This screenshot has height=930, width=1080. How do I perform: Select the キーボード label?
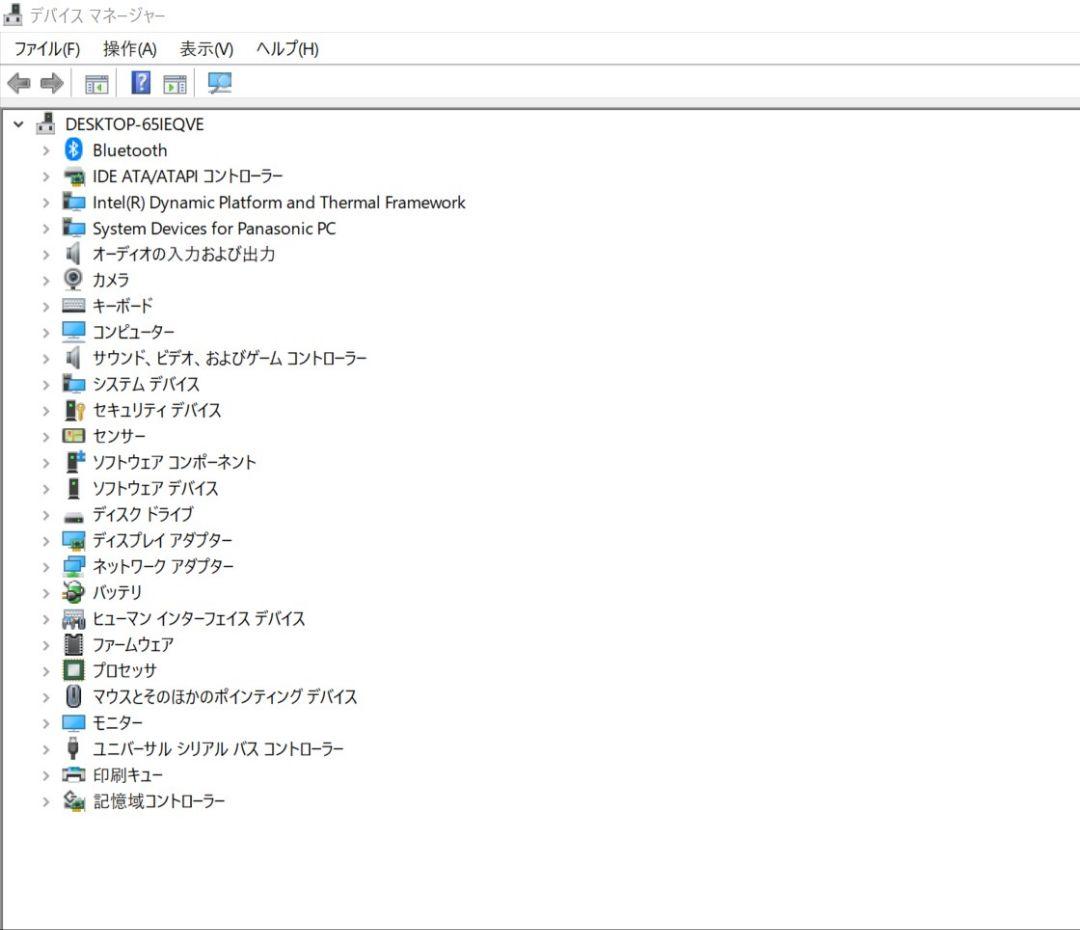click(123, 306)
